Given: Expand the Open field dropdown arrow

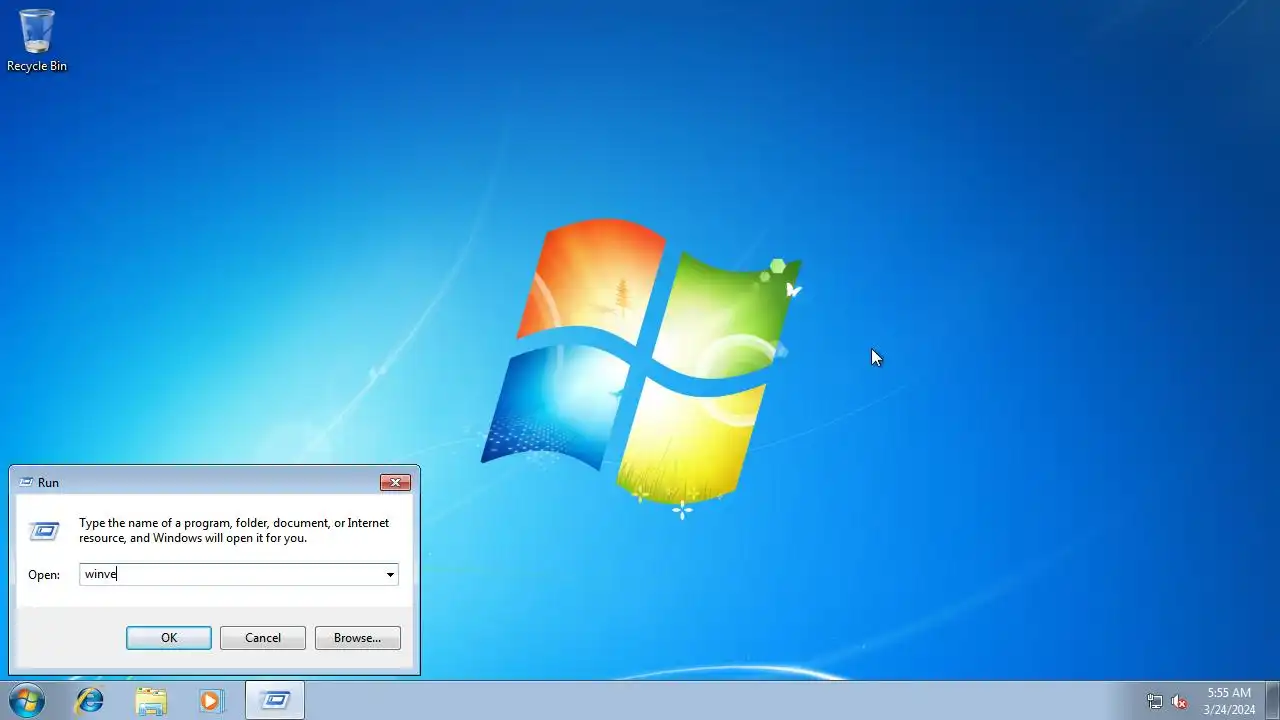Looking at the screenshot, I should 390,574.
